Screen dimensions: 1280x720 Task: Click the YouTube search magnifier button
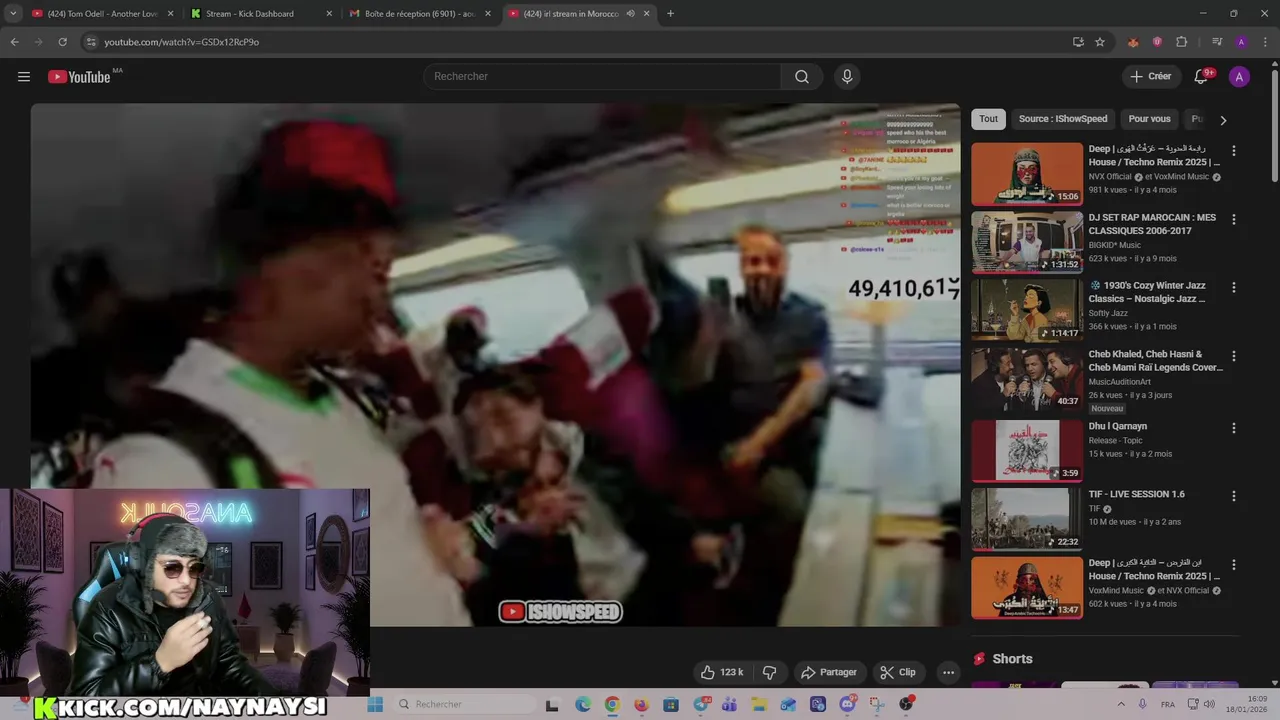pos(802,77)
